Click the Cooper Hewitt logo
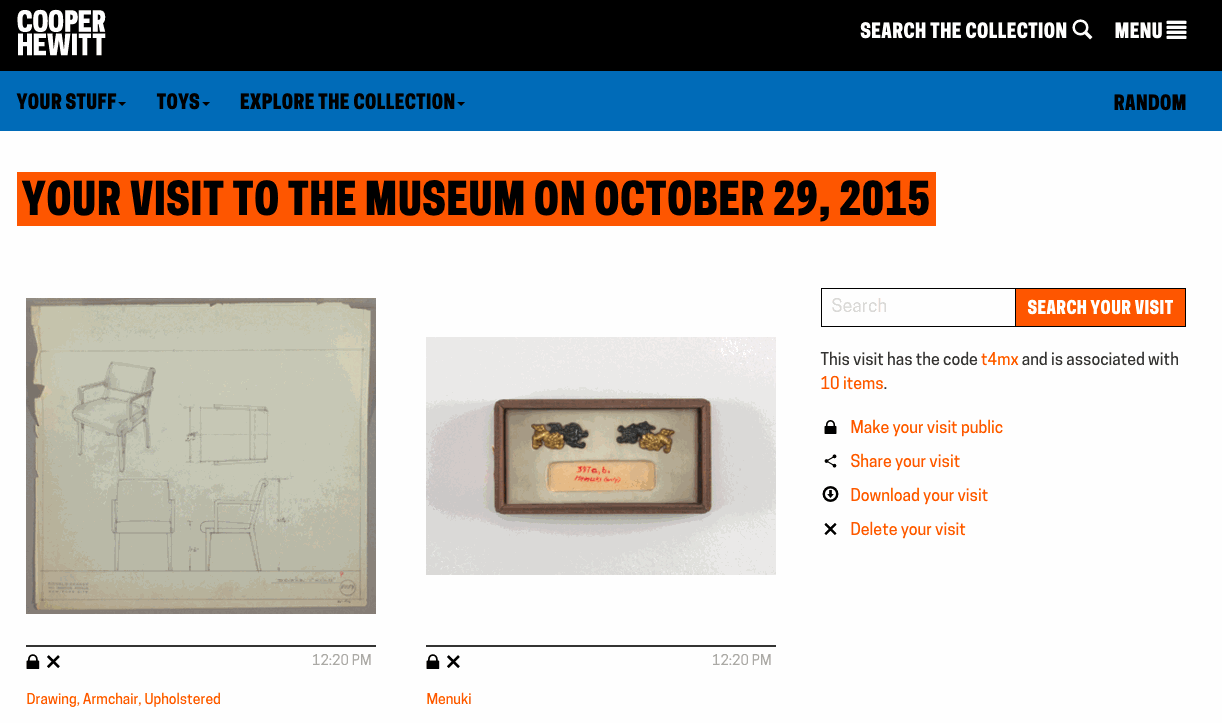This screenshot has height=723, width=1222. (61, 32)
